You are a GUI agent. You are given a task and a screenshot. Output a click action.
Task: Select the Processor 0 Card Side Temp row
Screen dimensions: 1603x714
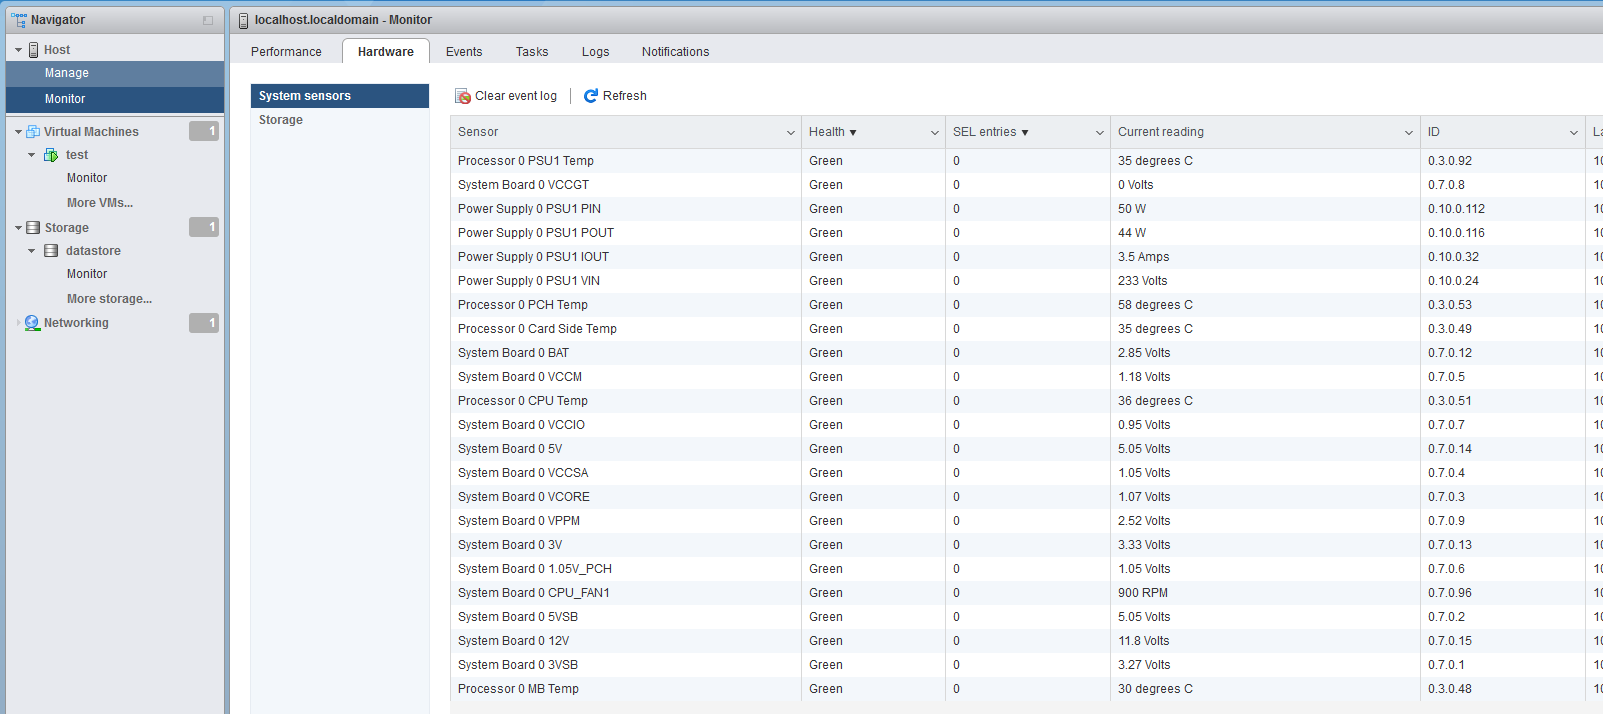tap(1026, 329)
